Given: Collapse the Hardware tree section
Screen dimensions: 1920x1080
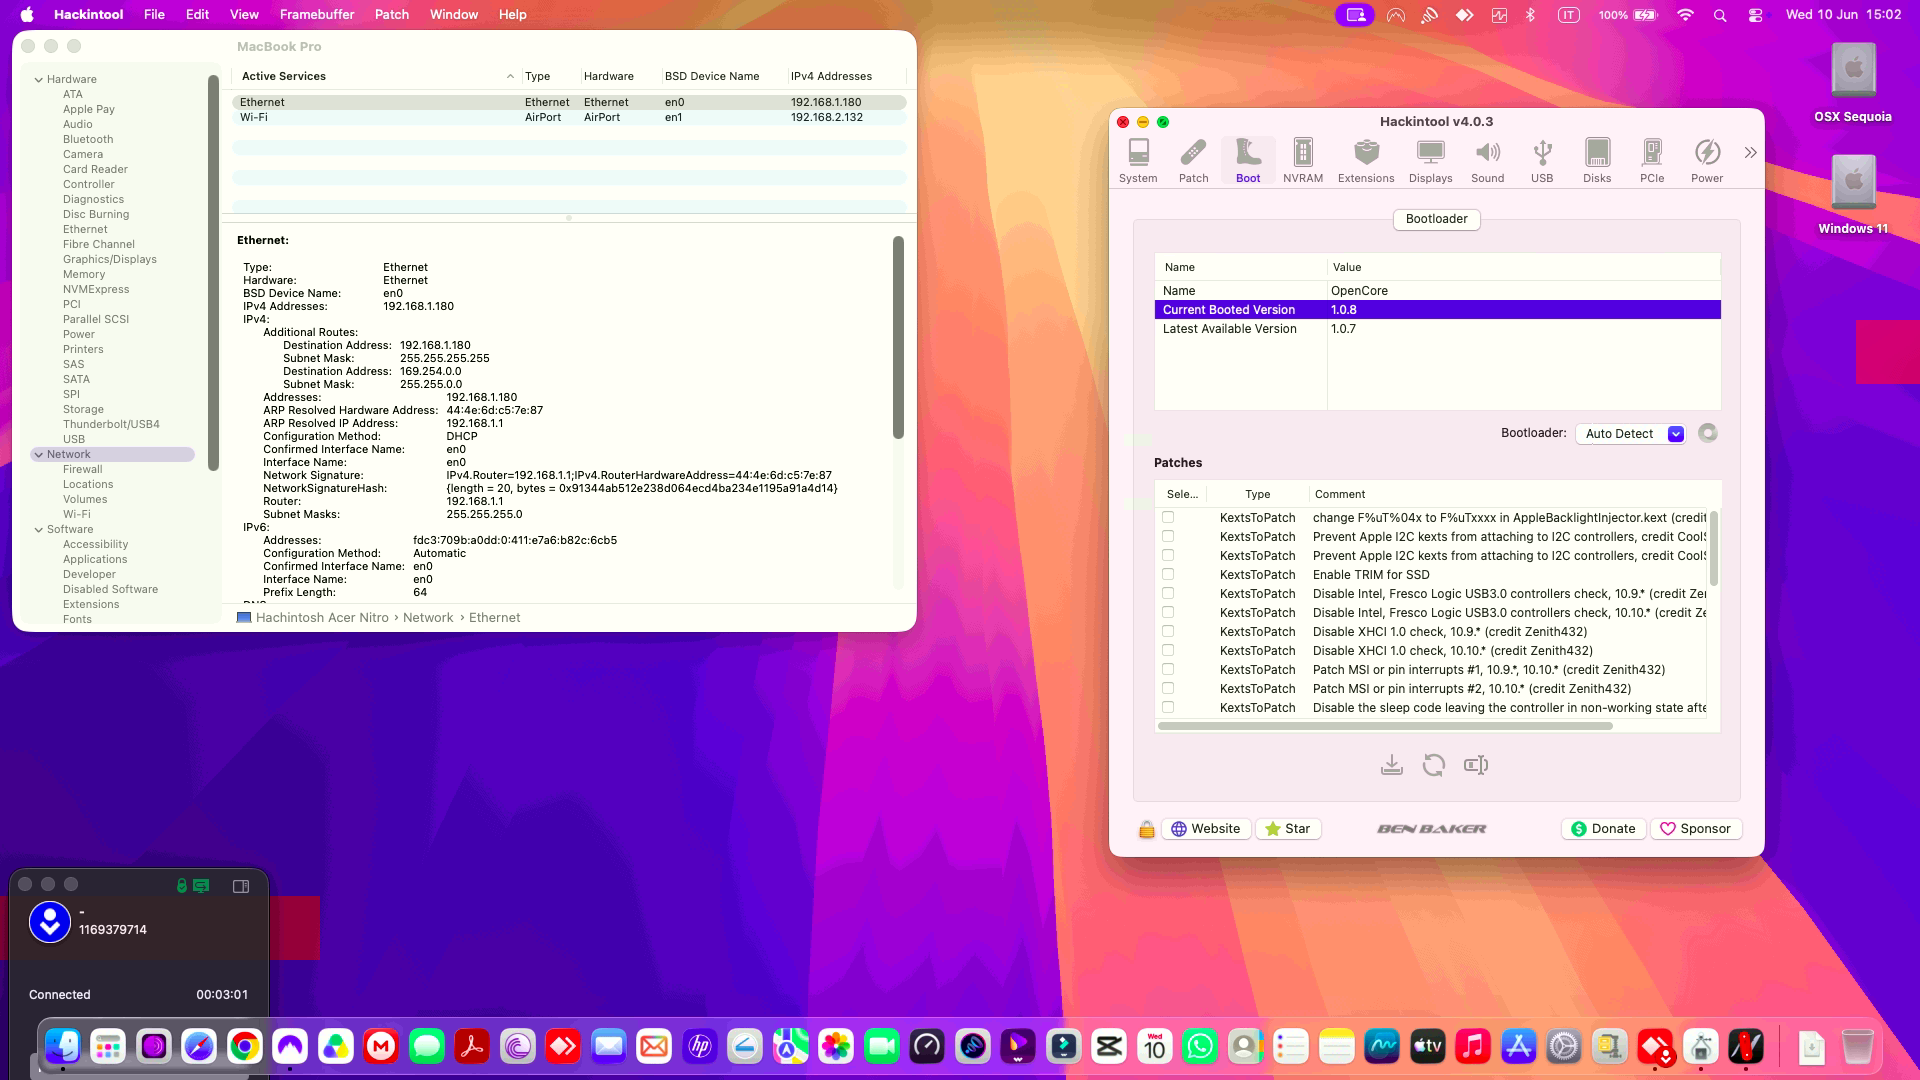Looking at the screenshot, I should (39, 80).
